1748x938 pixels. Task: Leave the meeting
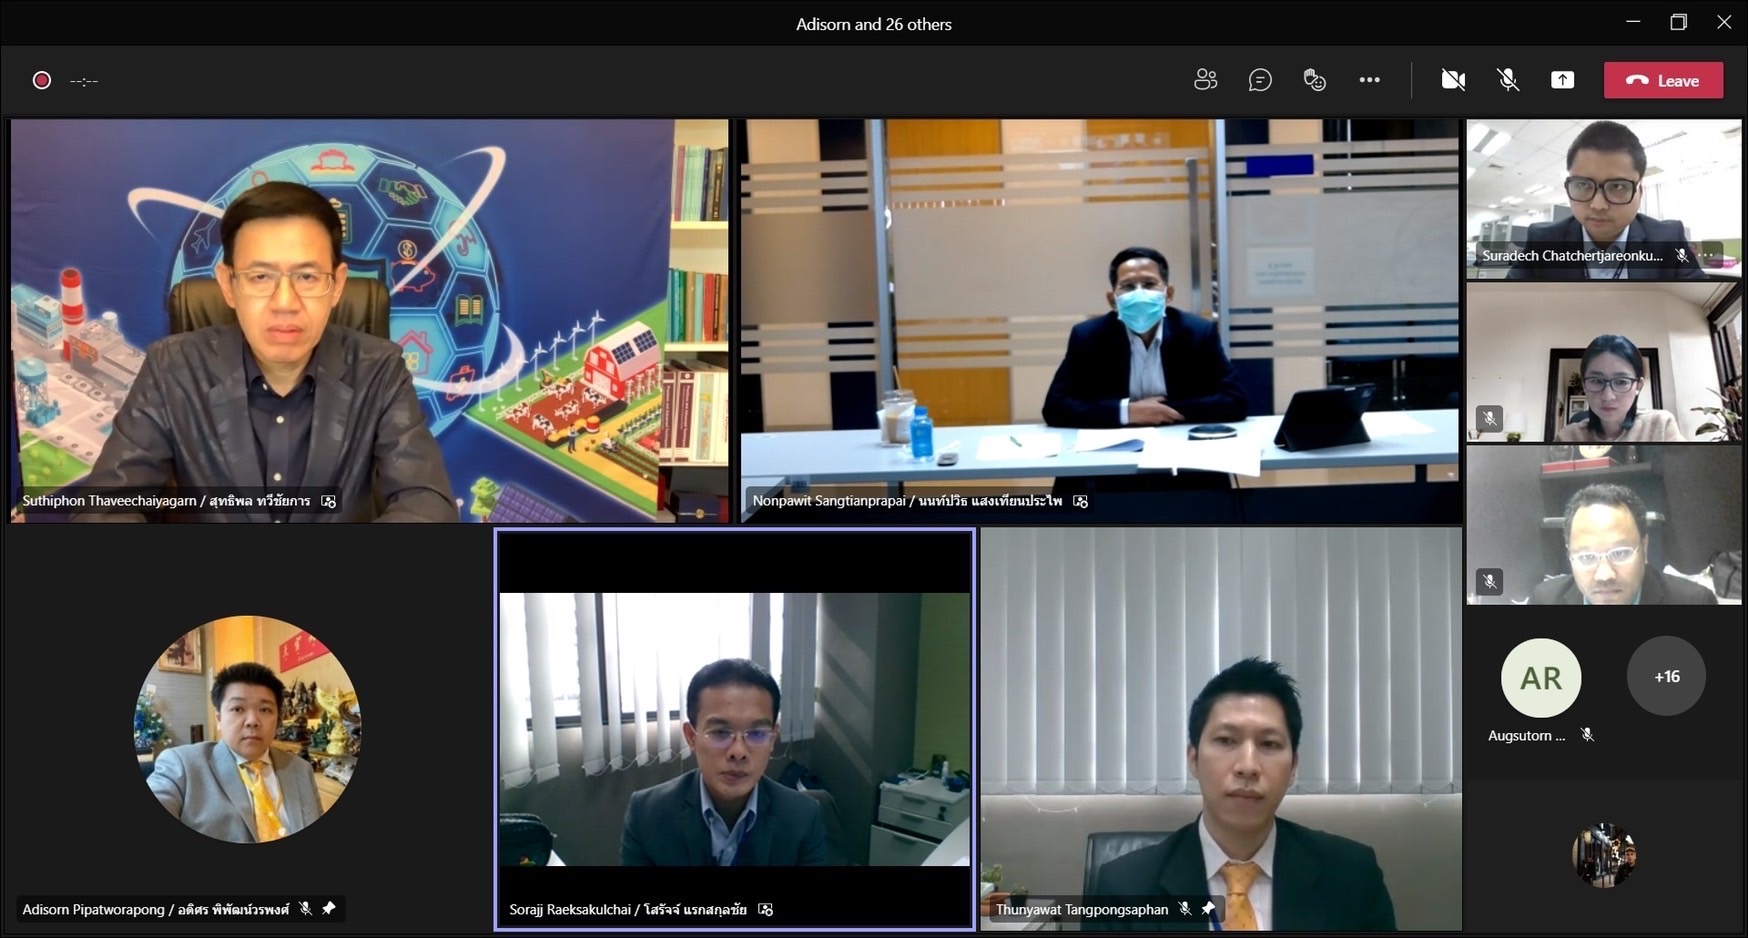click(1663, 80)
